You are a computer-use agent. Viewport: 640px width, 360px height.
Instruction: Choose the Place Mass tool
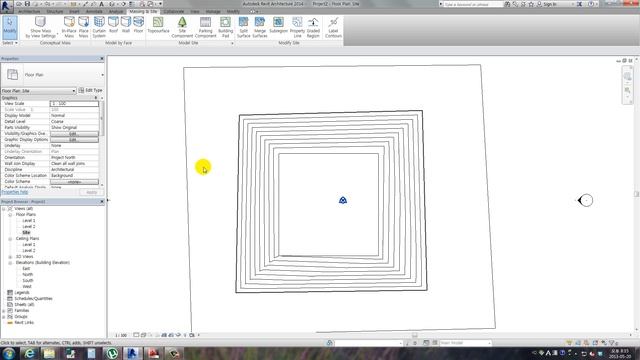pos(84,27)
